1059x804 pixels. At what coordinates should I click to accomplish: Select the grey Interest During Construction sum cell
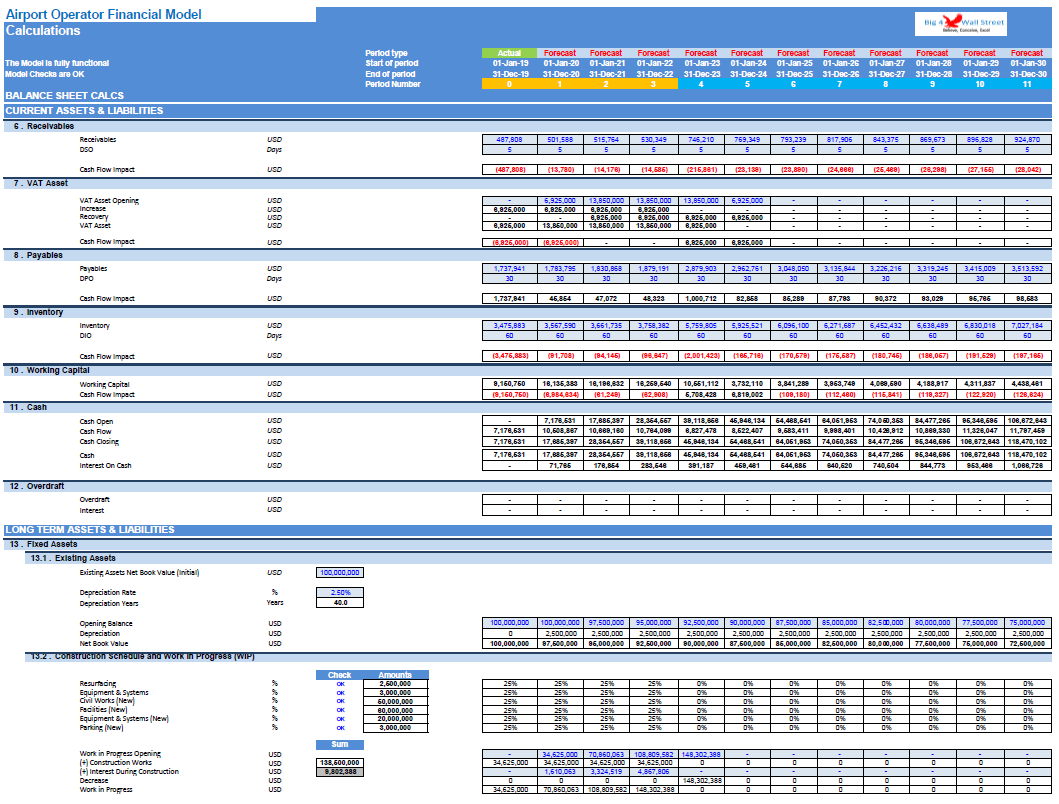coord(340,772)
